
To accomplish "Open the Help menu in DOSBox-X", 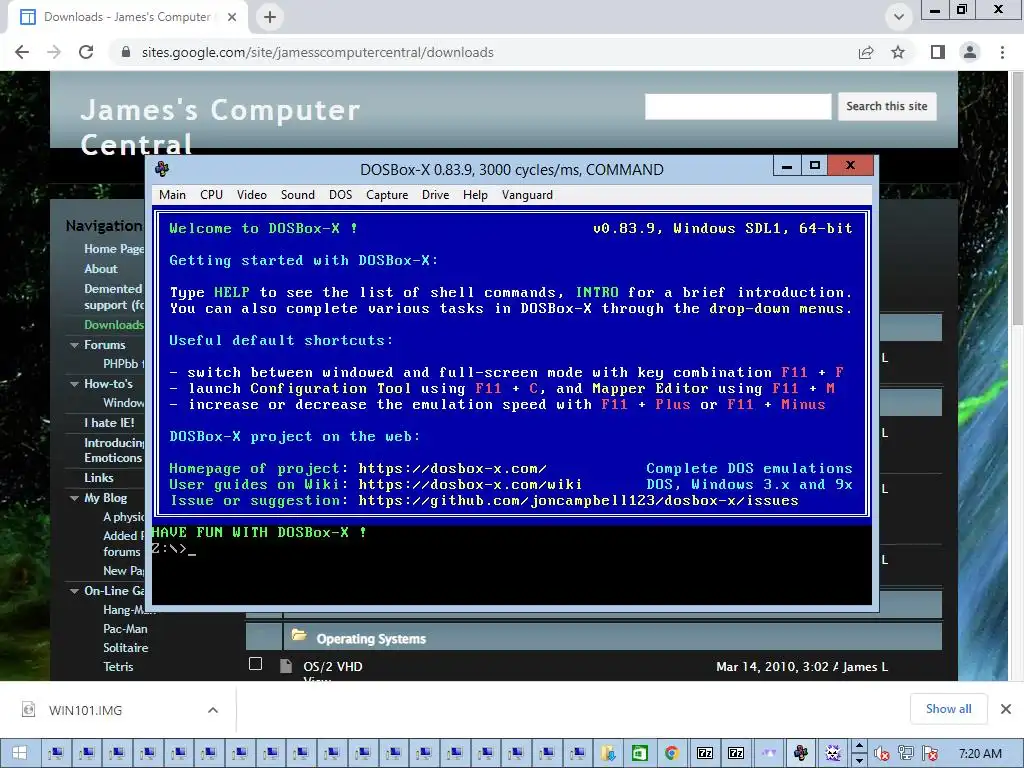I will coord(475,195).
